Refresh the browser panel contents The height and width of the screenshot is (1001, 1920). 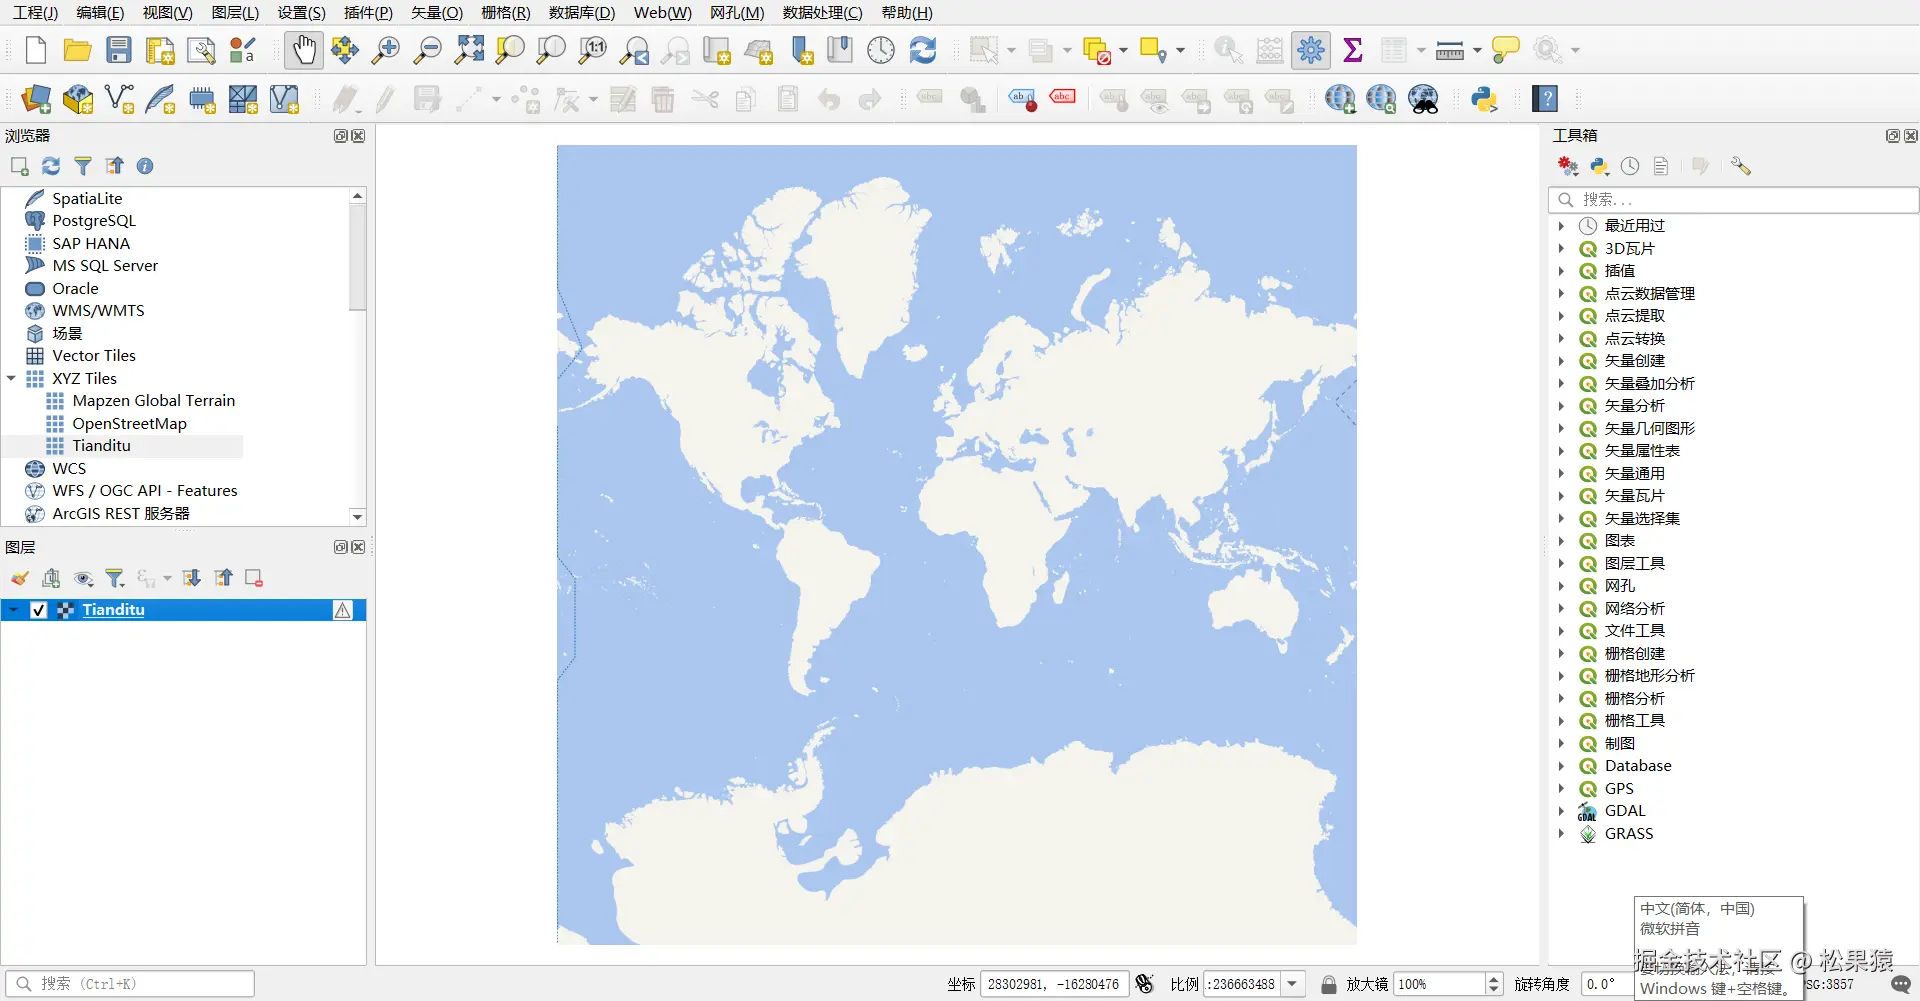point(51,166)
